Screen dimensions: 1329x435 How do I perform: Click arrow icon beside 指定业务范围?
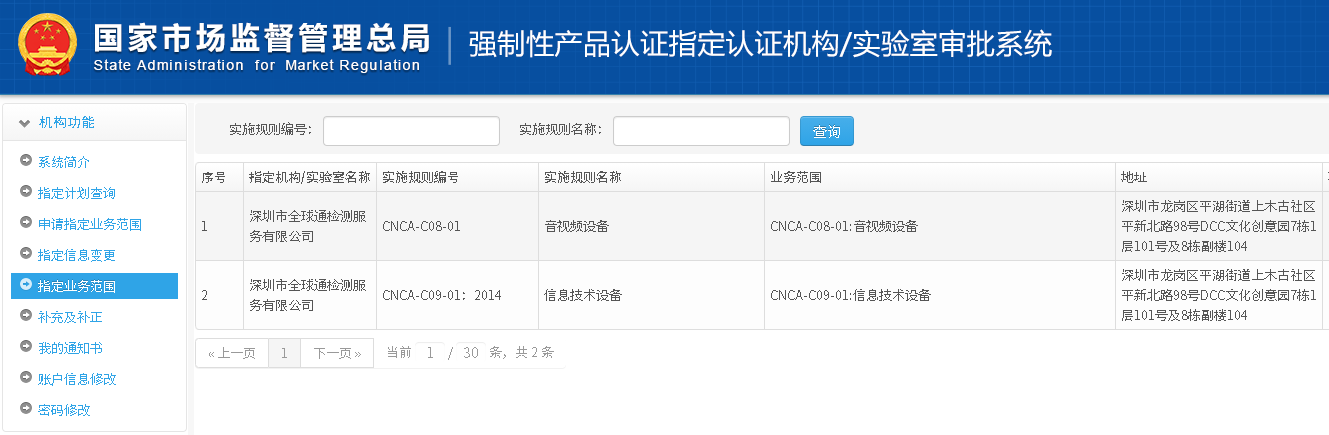pos(26,285)
